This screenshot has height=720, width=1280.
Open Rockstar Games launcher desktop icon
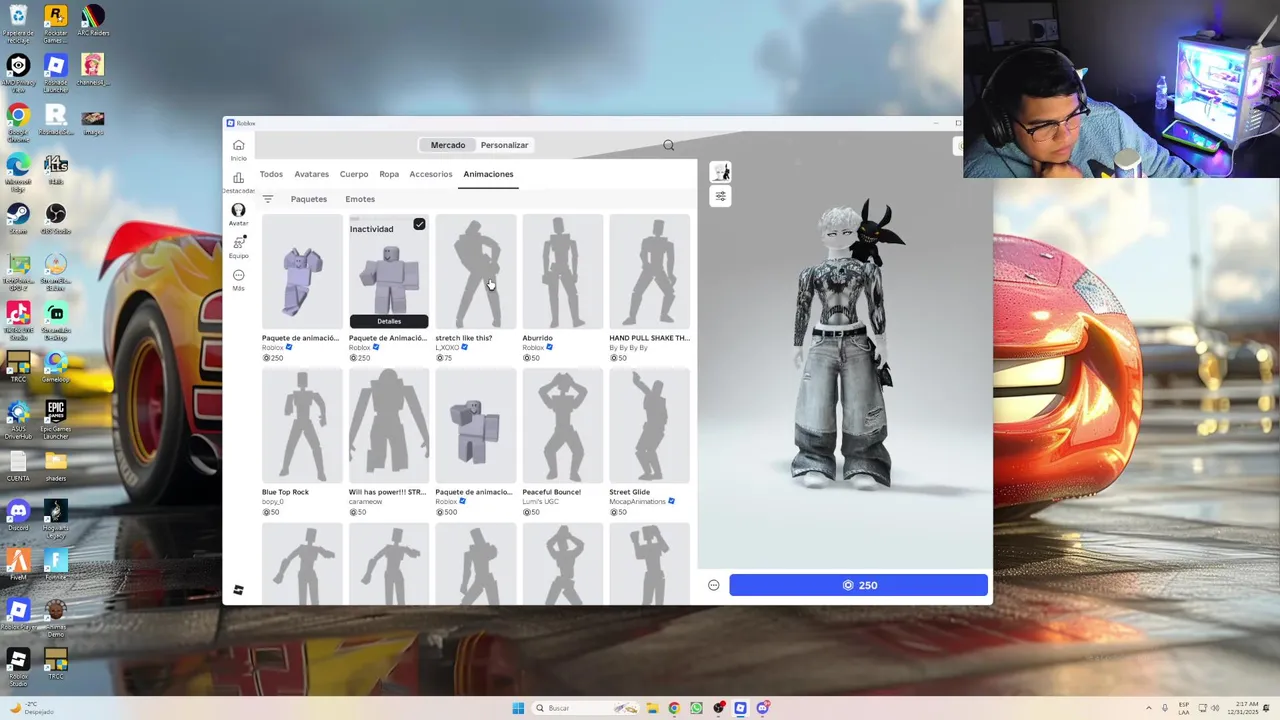(56, 23)
